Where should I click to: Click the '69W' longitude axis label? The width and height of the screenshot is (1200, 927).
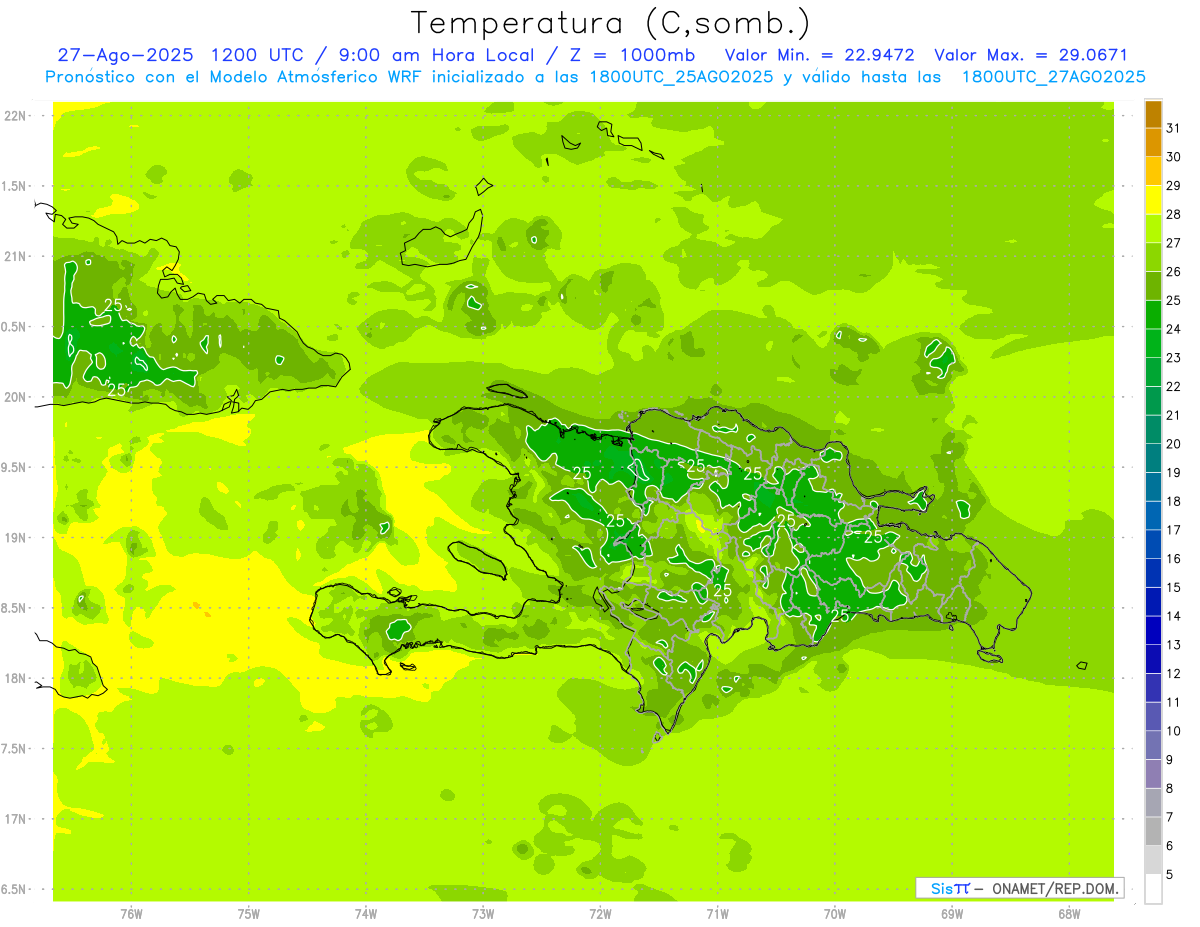point(952,913)
